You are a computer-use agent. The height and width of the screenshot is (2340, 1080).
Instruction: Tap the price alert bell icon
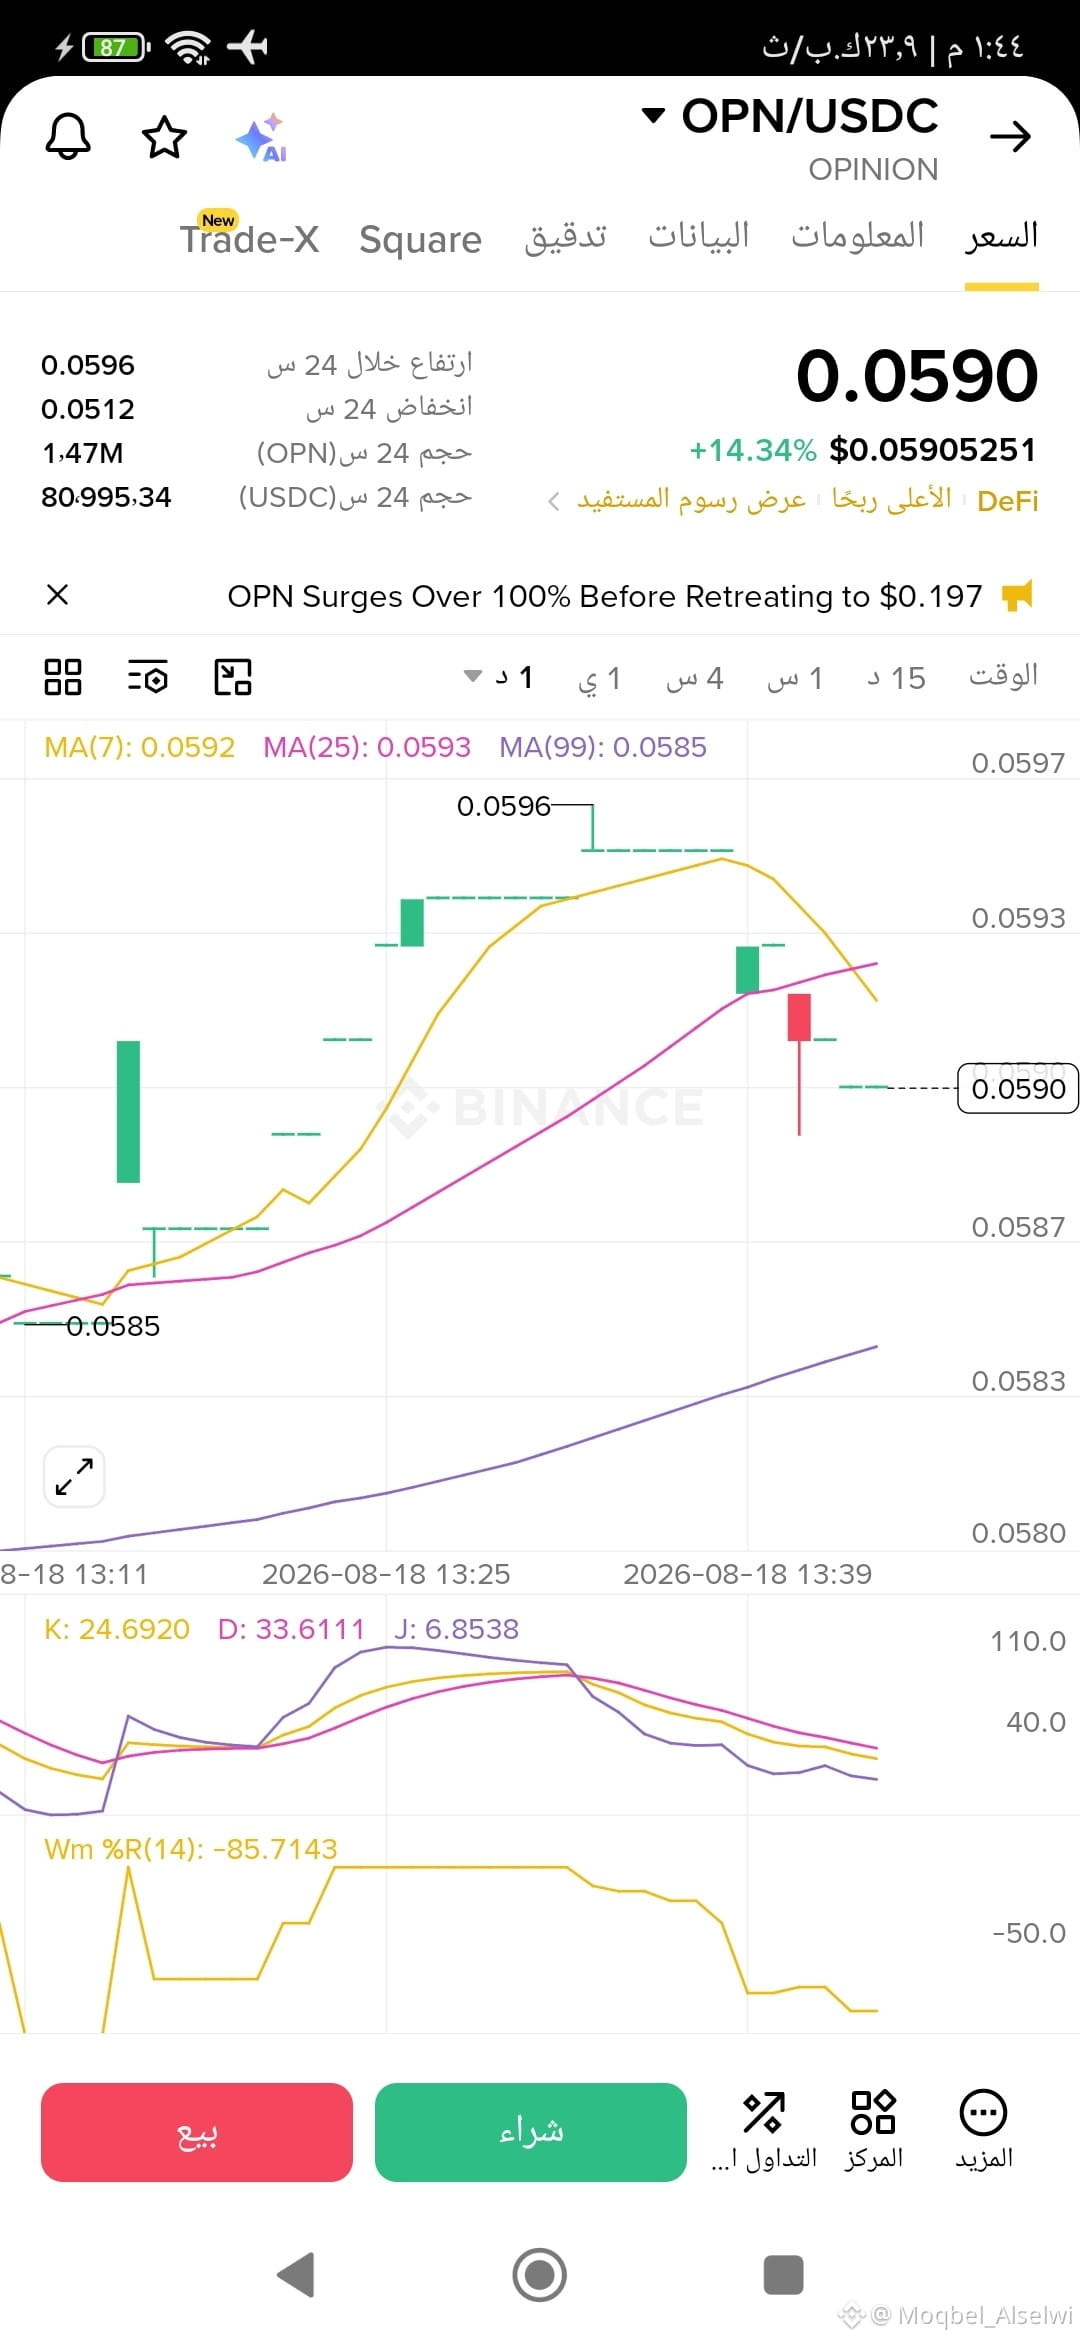[x=68, y=136]
